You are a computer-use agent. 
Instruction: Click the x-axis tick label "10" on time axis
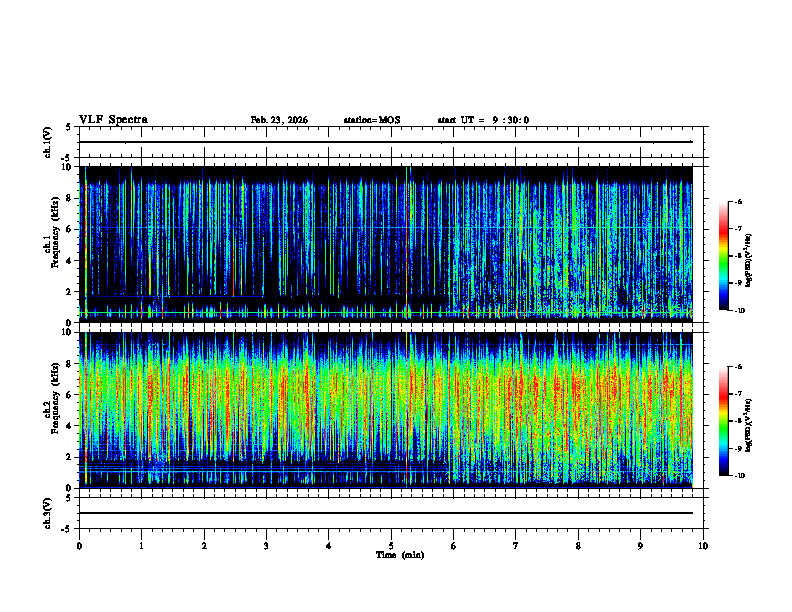(x=703, y=546)
